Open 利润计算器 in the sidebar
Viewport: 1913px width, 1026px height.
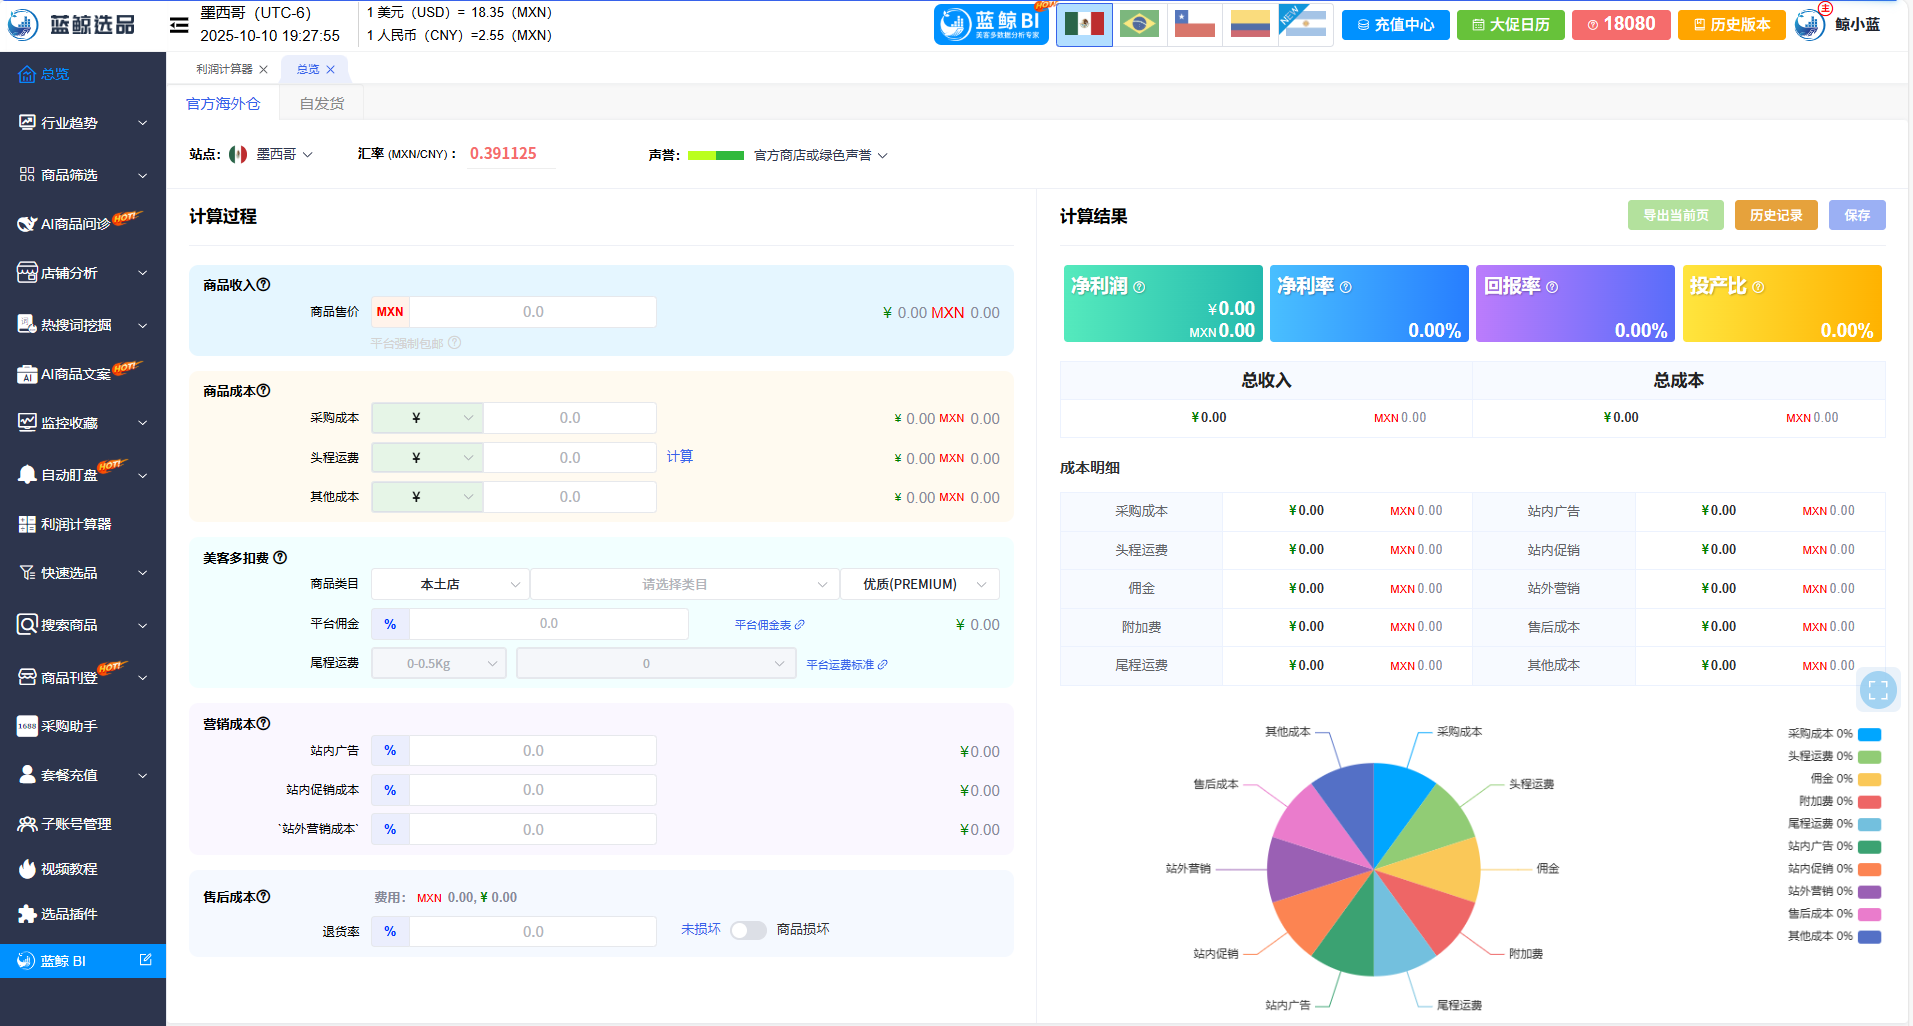pyautogui.click(x=76, y=524)
